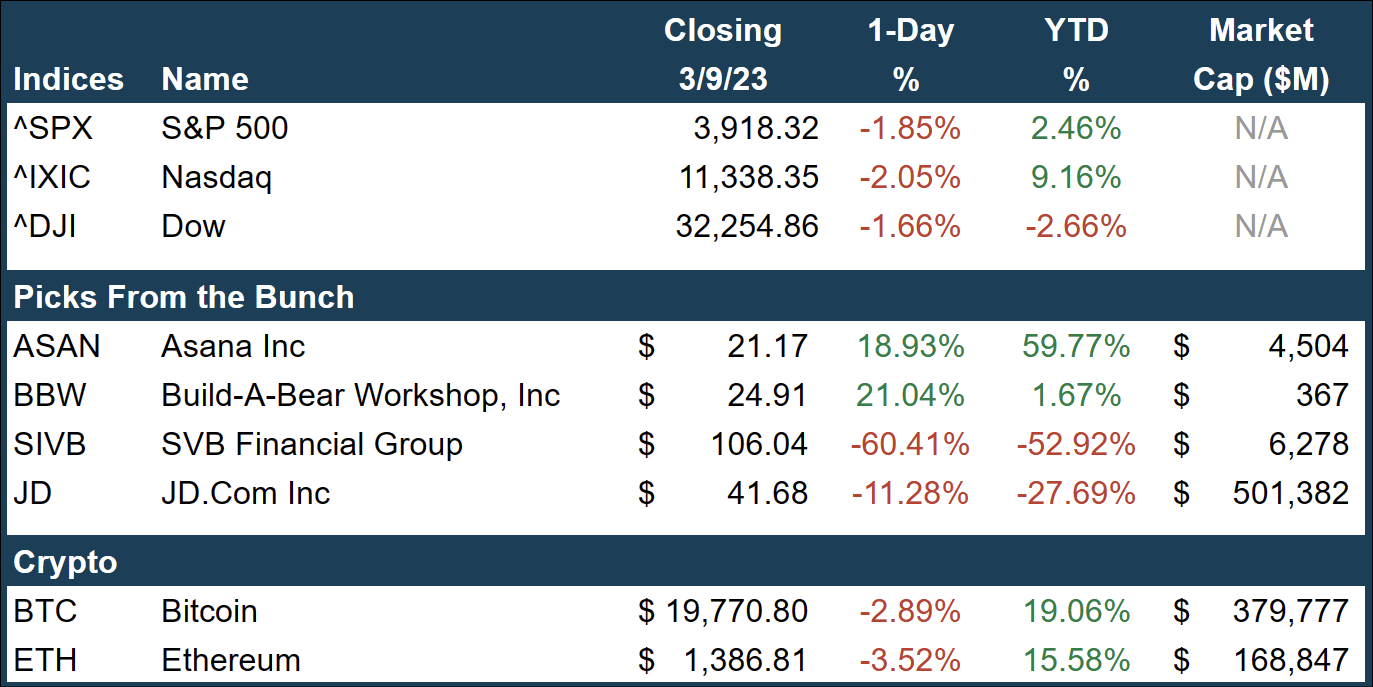This screenshot has height=687, width=1373.
Task: Click the Crypto section header
Action: tap(65, 562)
